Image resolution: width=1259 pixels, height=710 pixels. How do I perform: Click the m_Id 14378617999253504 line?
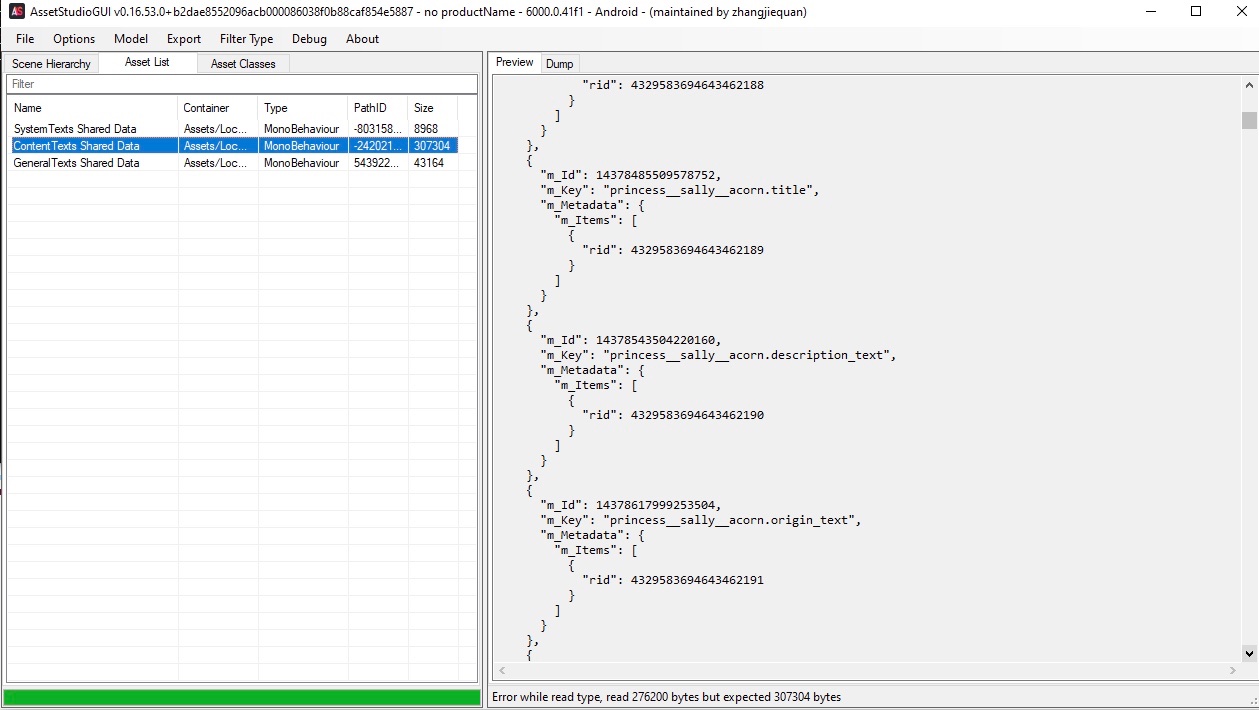click(x=630, y=505)
